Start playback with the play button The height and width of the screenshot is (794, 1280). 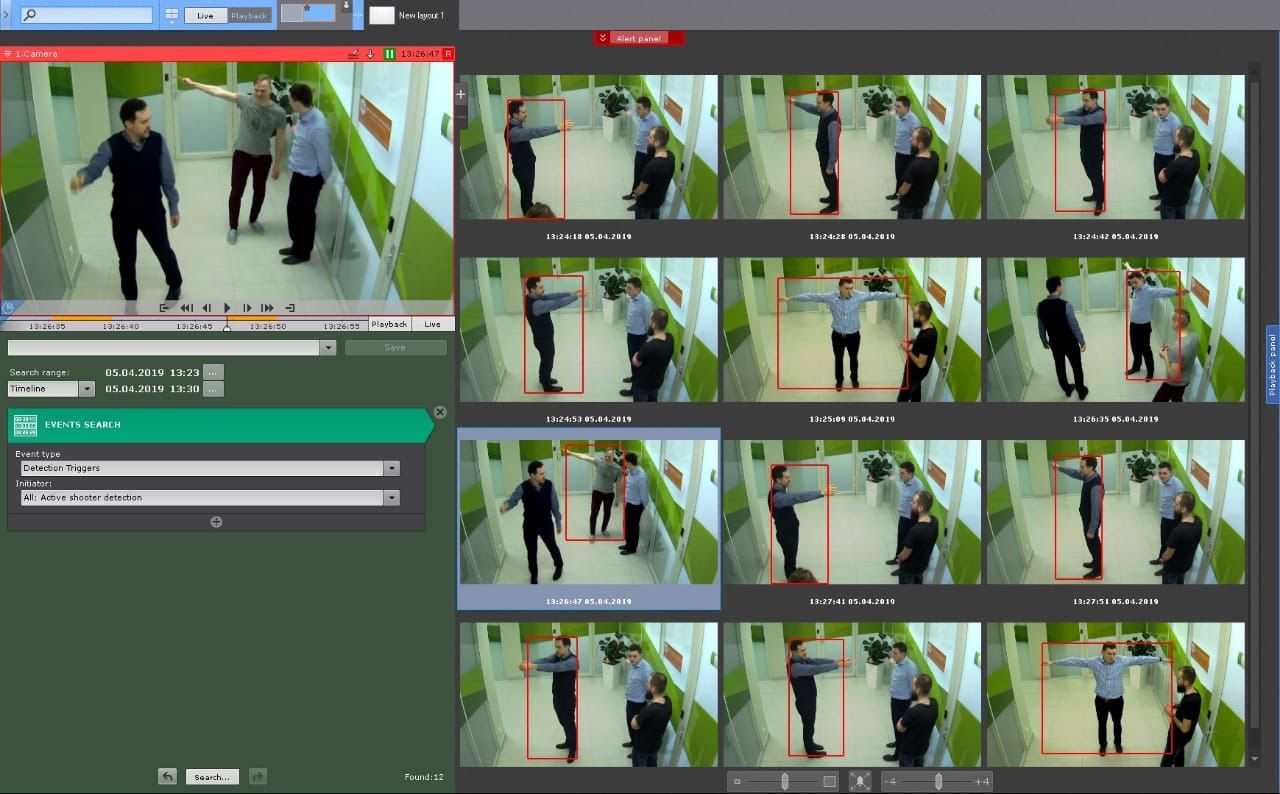tap(227, 308)
